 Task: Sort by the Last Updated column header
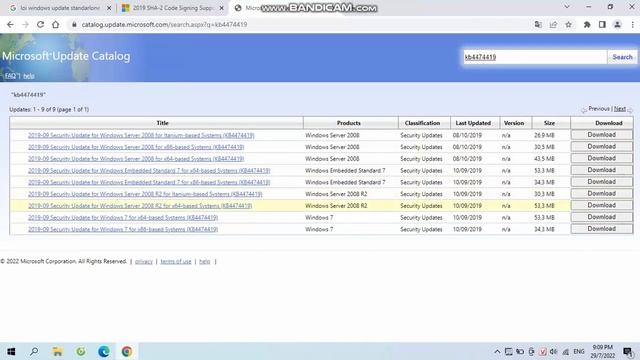[x=473, y=123]
